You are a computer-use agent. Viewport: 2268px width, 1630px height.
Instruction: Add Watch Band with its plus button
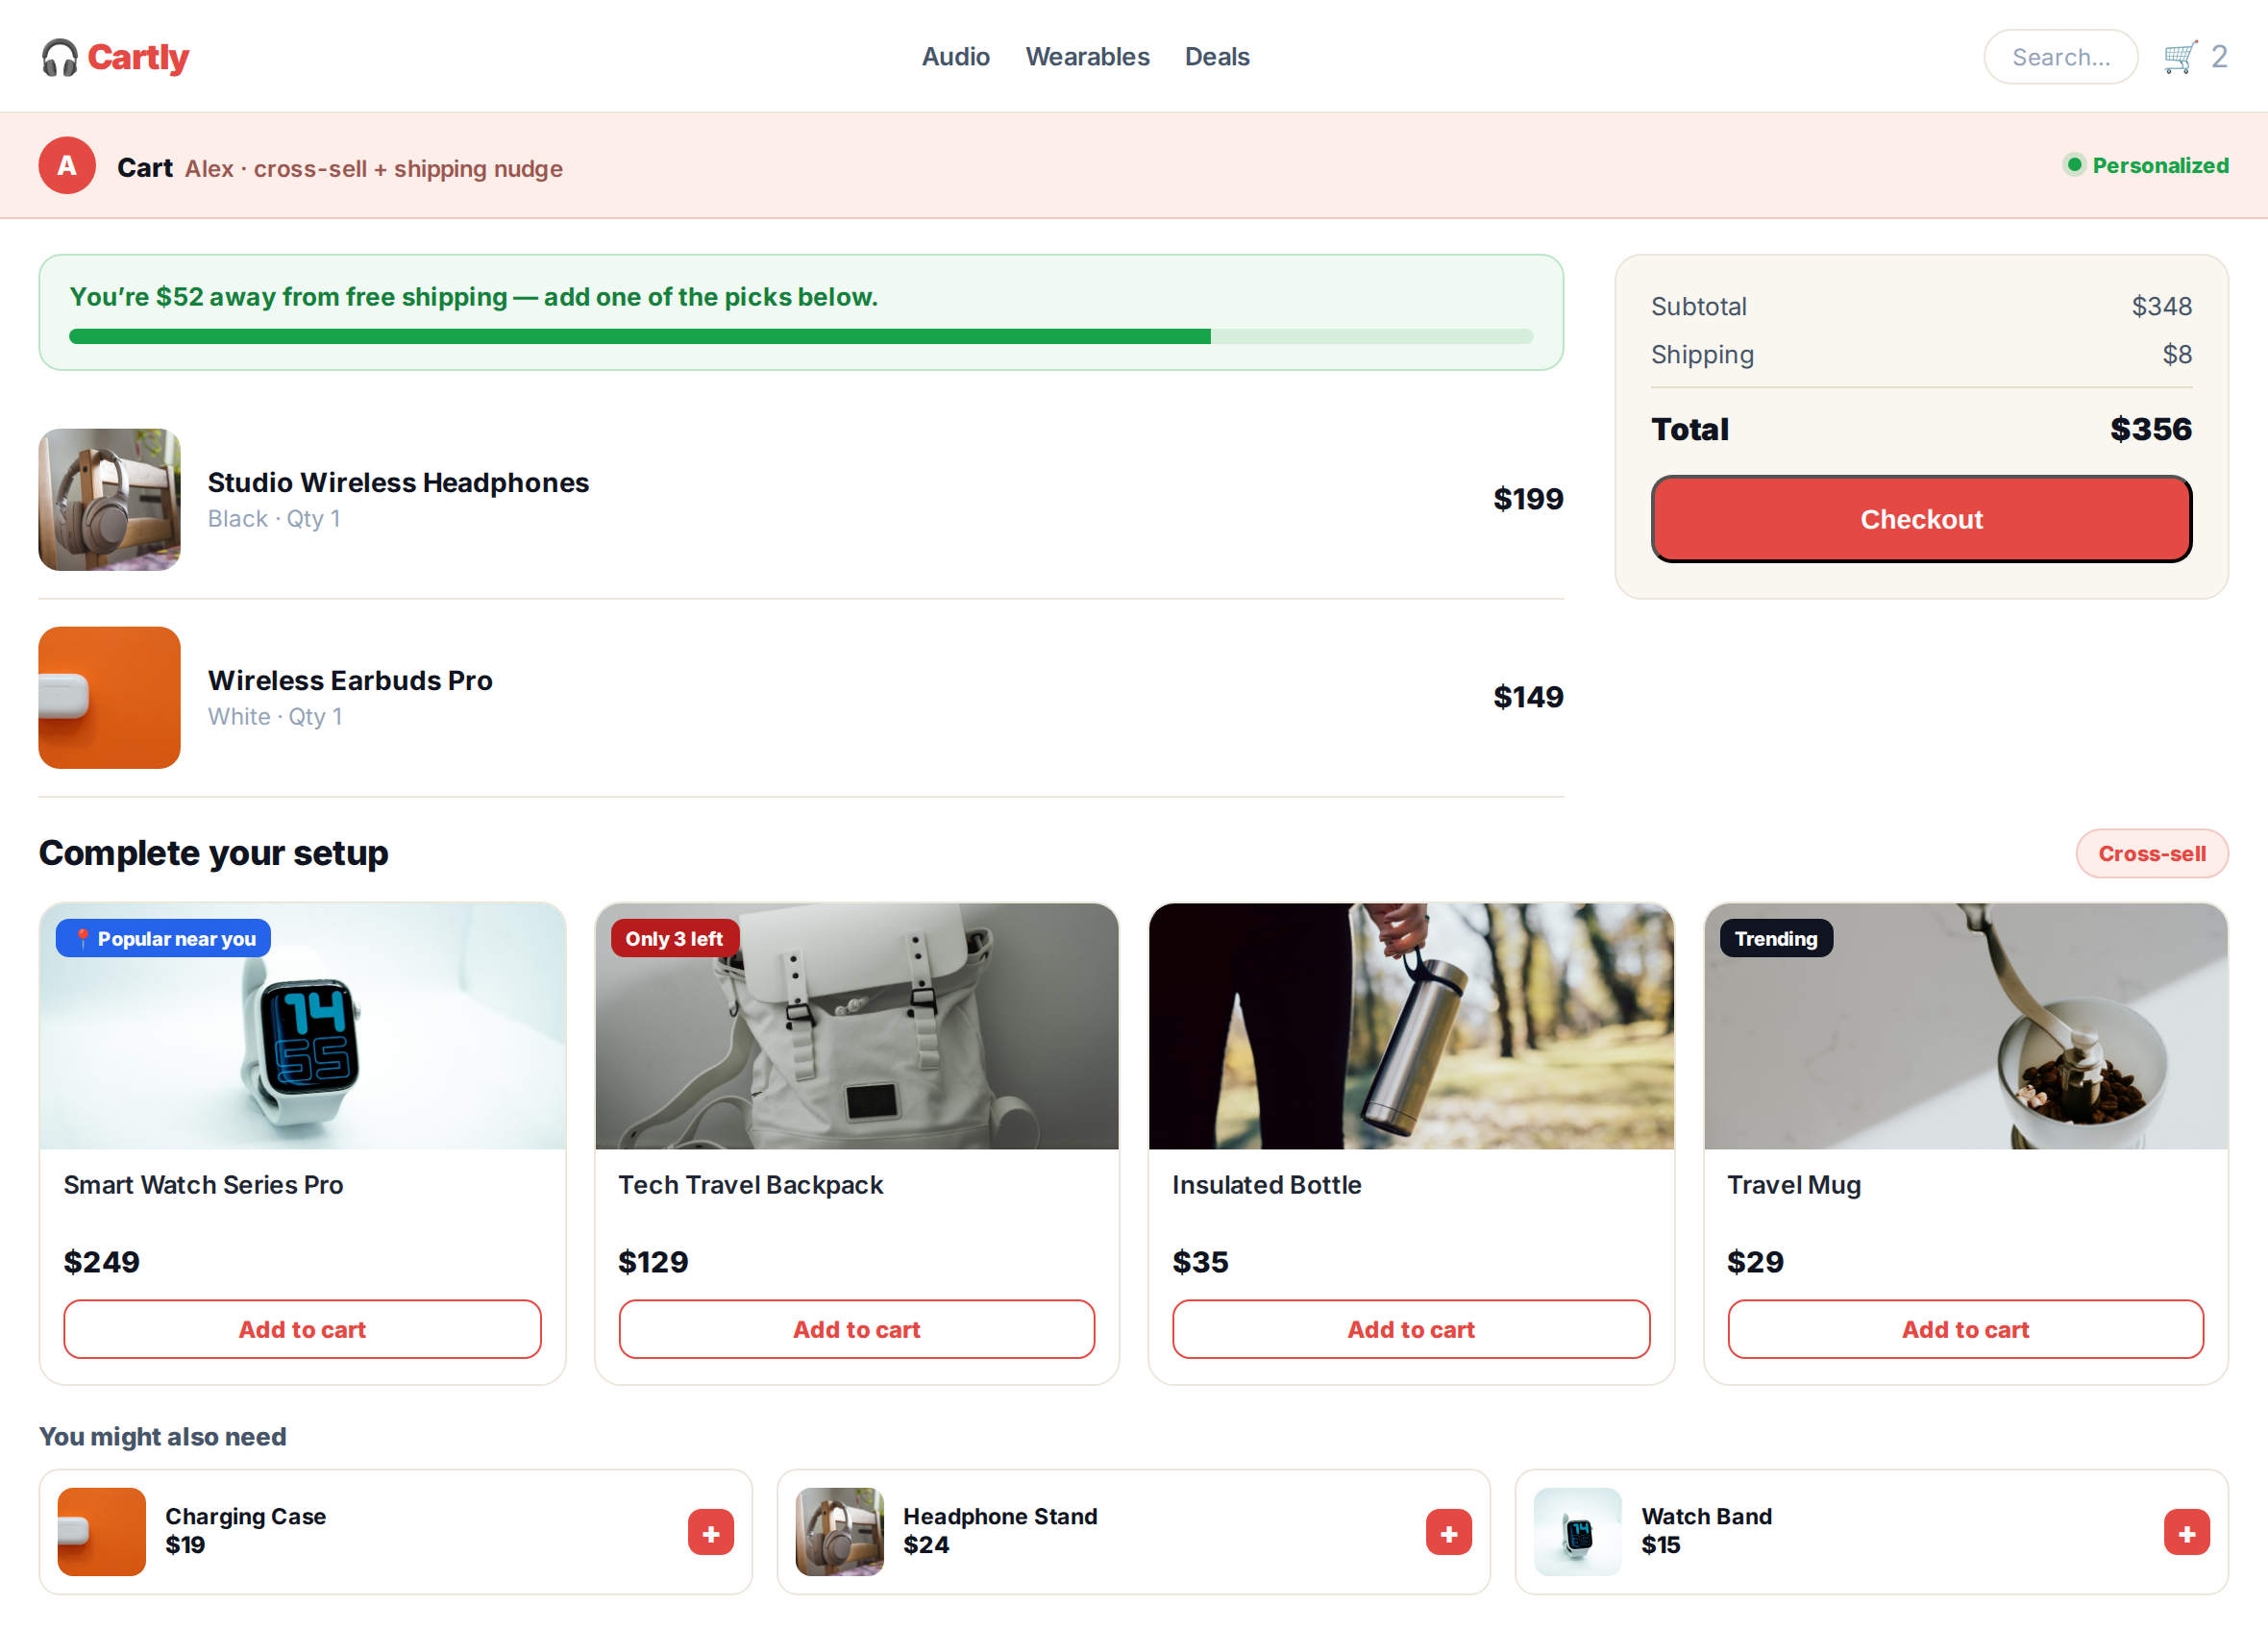pyautogui.click(x=2187, y=1532)
